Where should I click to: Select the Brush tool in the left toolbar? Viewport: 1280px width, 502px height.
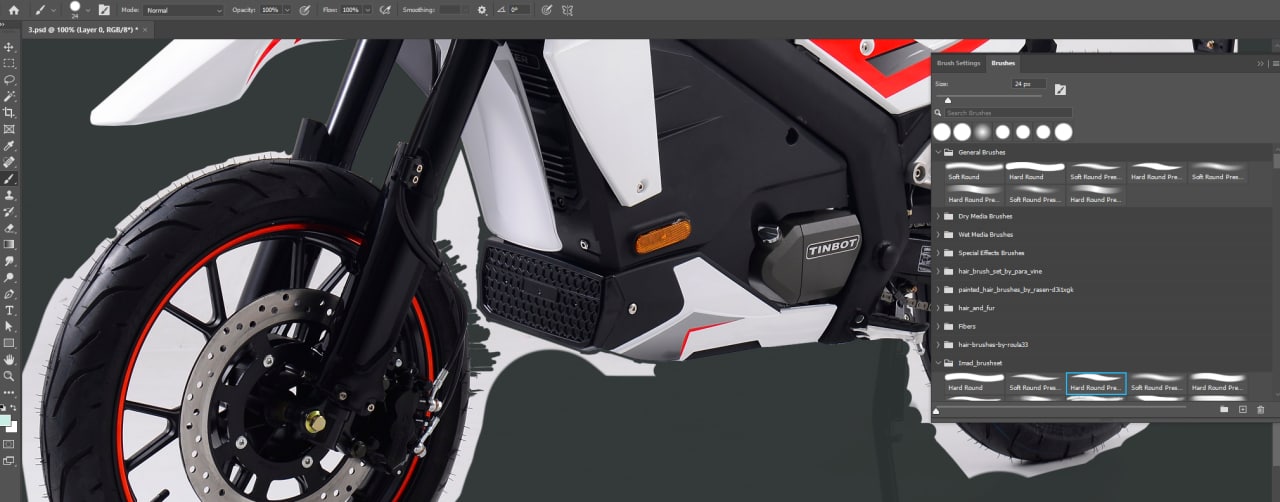point(9,178)
